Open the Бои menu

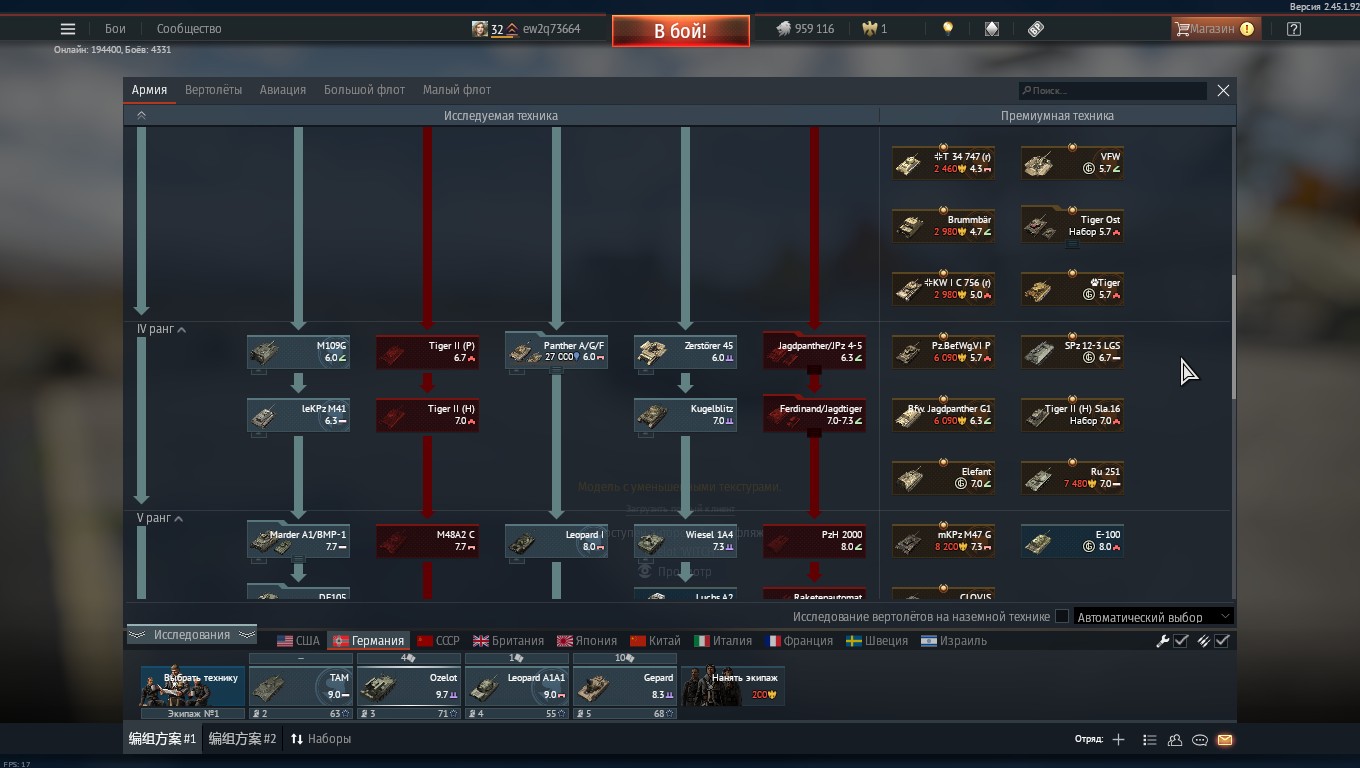pyautogui.click(x=115, y=29)
